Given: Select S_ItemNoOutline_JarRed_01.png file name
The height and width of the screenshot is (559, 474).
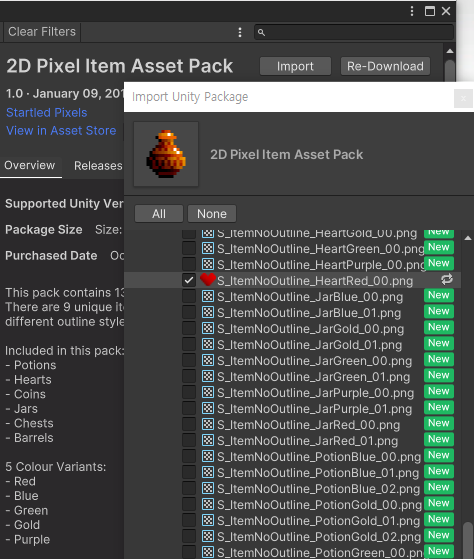Looking at the screenshot, I should click(308, 441).
